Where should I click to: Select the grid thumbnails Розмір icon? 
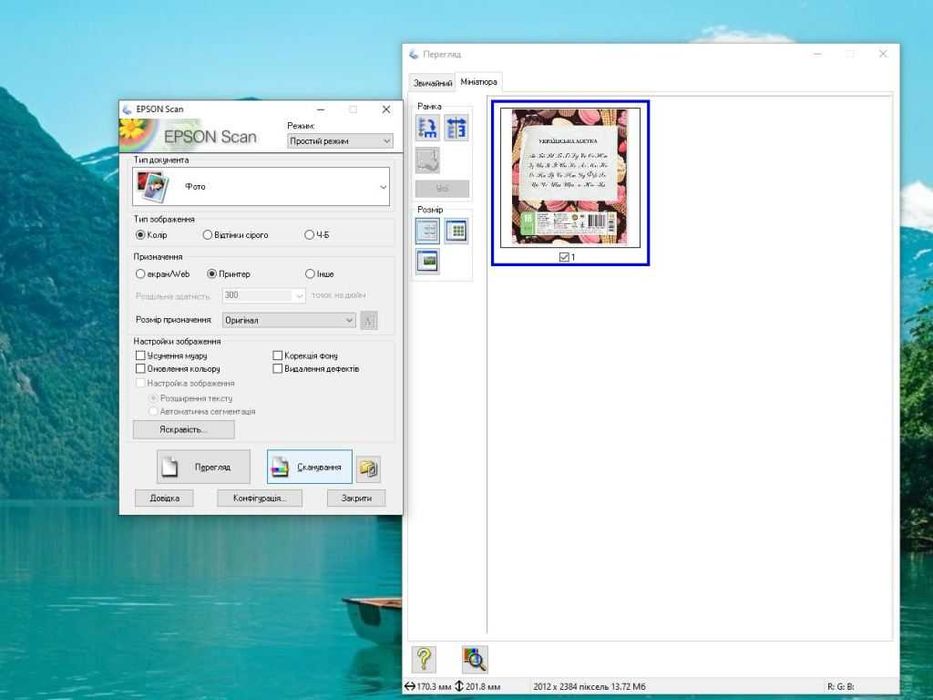pyautogui.click(x=456, y=231)
